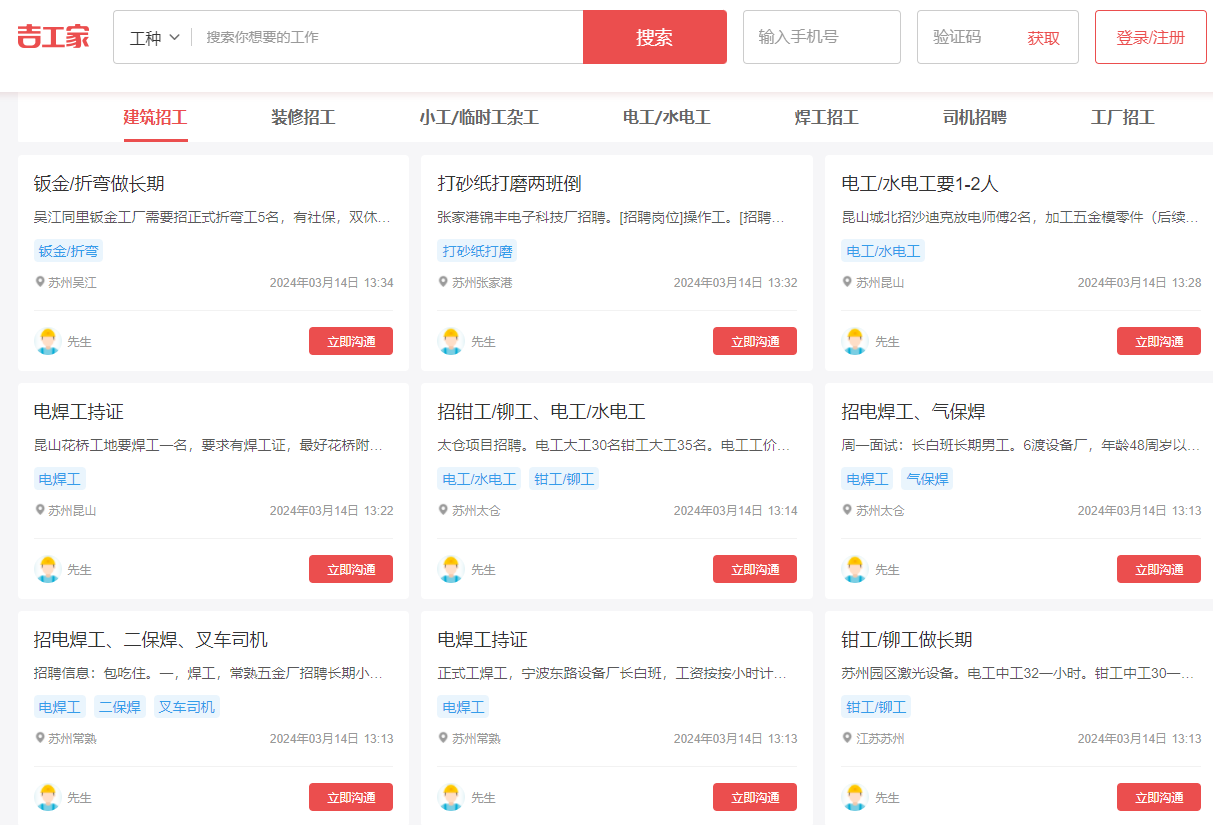Image resolution: width=1213 pixels, height=825 pixels.
Task: Click the red 搜索 search button
Action: pos(654,36)
